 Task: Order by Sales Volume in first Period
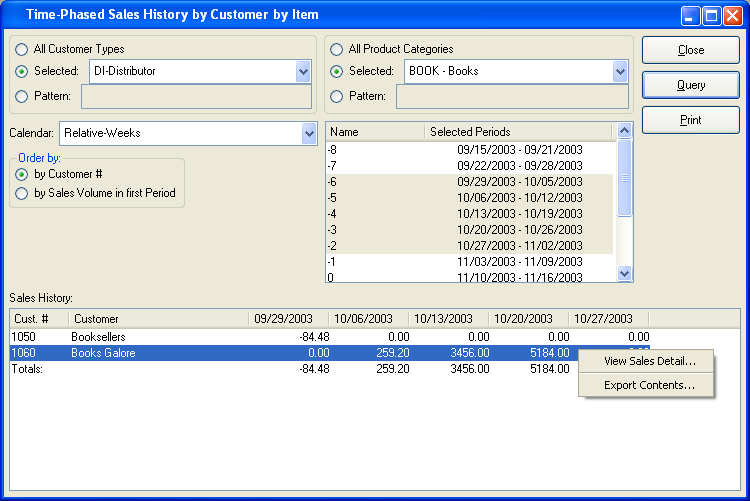pyautogui.click(x=22, y=193)
